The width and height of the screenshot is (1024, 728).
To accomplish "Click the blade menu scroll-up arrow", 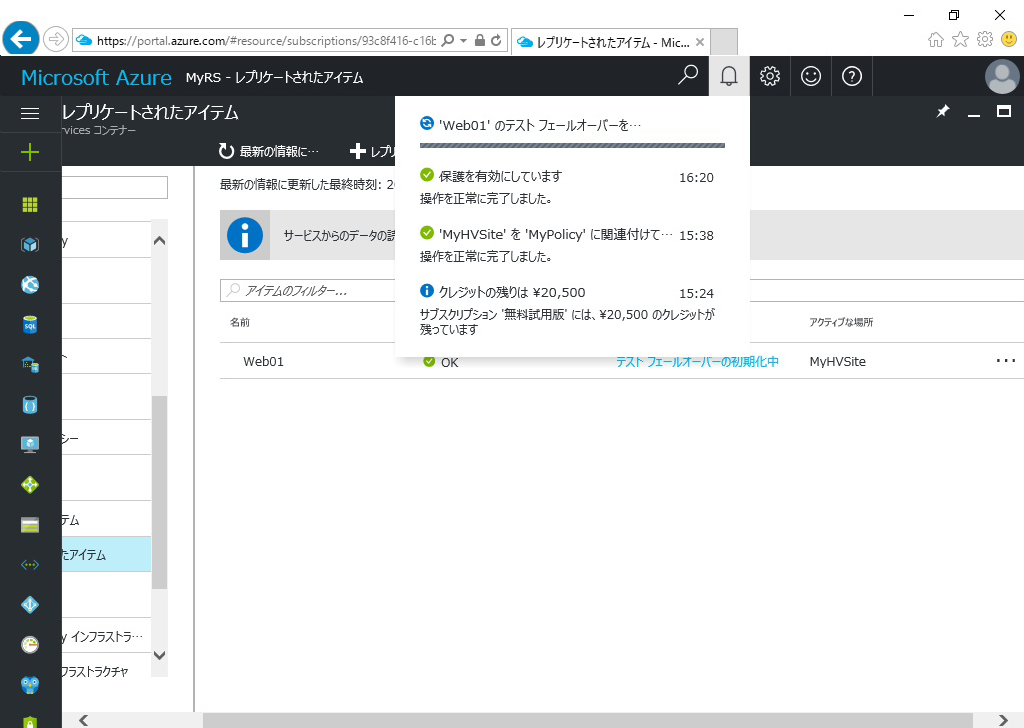I will point(159,240).
